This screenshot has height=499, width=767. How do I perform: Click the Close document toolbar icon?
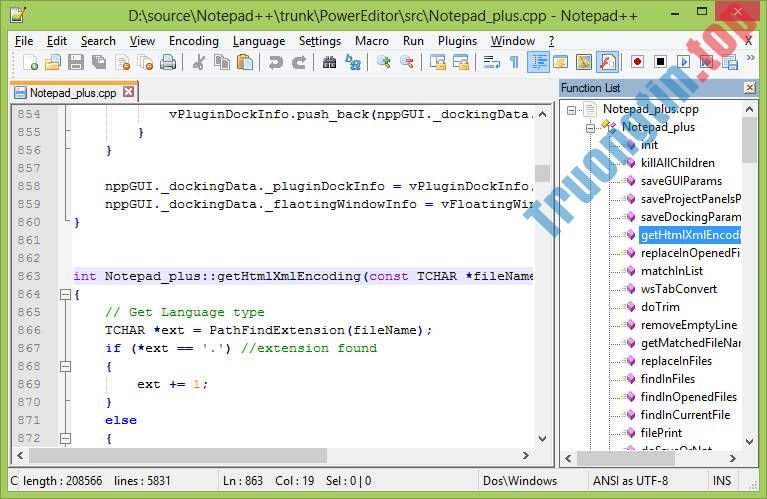pos(122,63)
